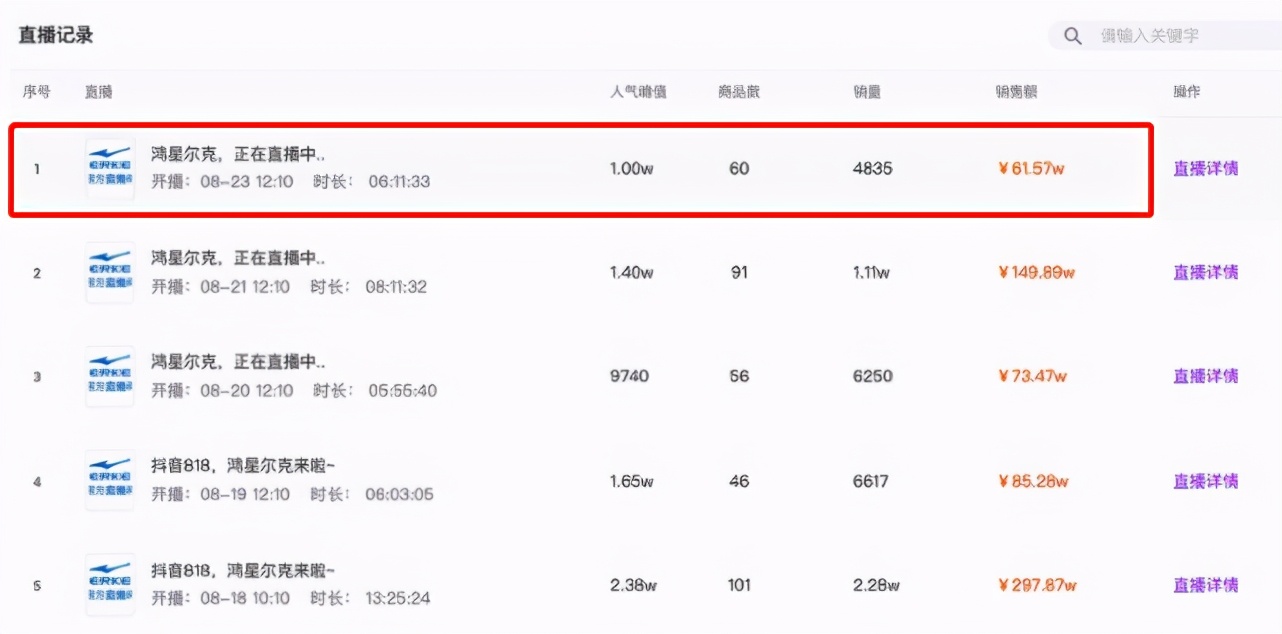The height and width of the screenshot is (634, 1282).
Task: Click ERKE logo thumbnail in row 3
Action: [110, 376]
